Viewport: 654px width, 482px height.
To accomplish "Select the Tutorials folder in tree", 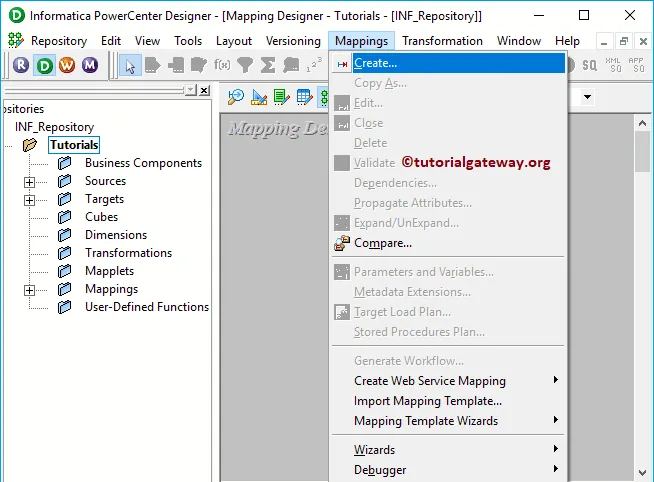I will 74,145.
